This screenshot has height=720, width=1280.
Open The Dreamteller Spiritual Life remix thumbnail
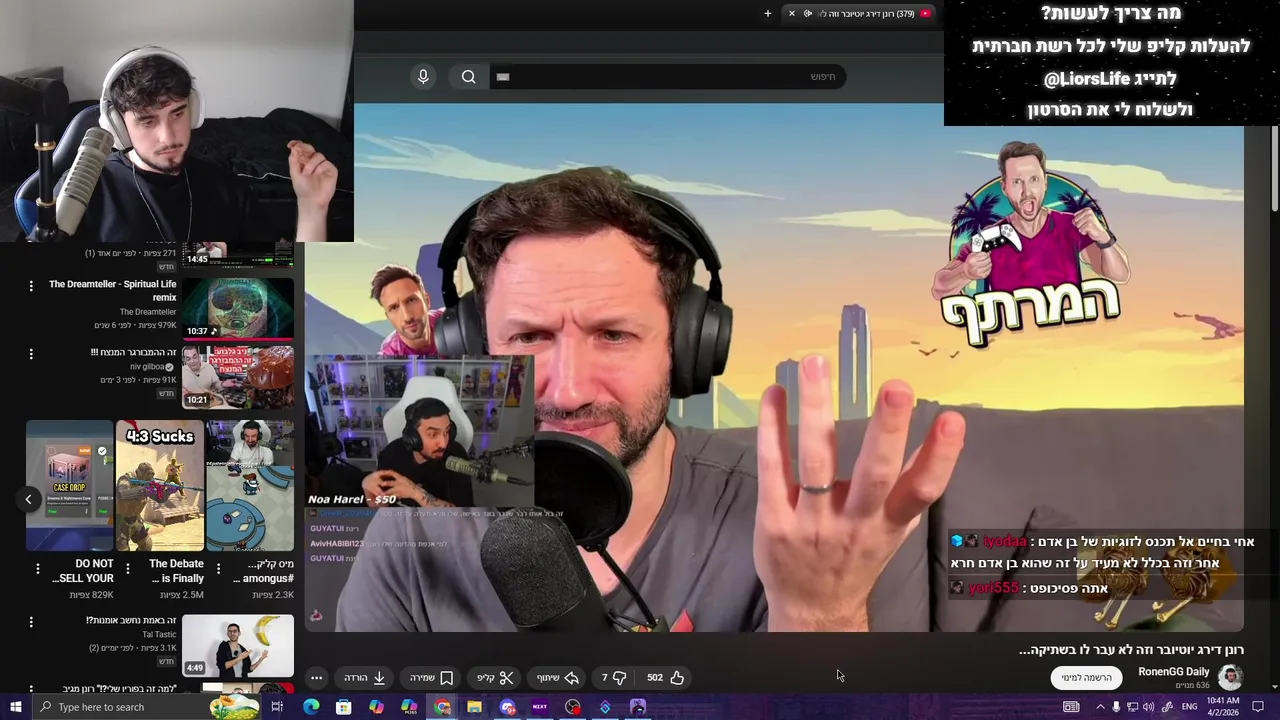click(238, 309)
